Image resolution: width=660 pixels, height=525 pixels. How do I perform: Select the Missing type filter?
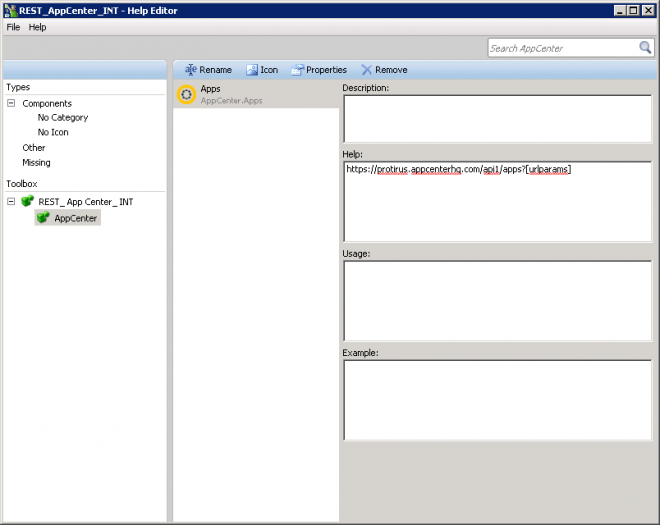pyautogui.click(x=36, y=163)
